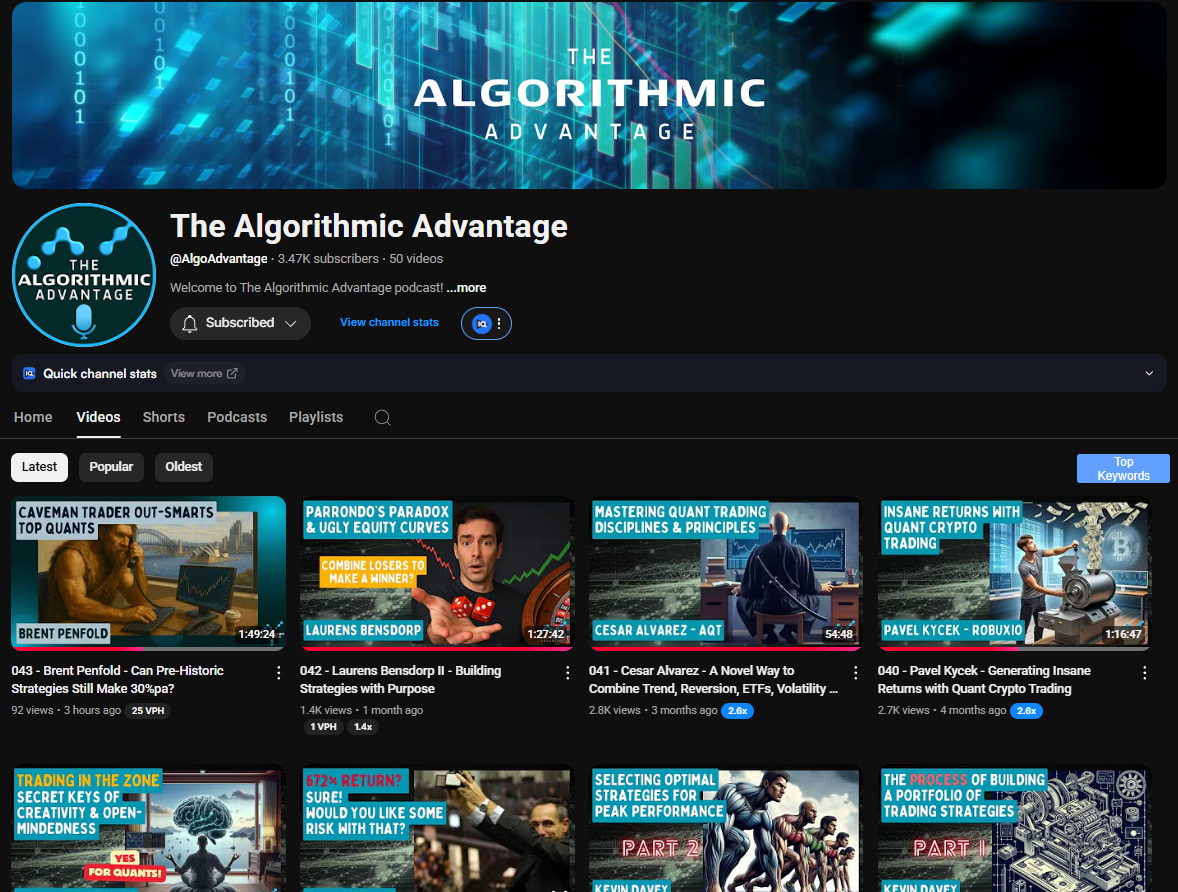
Task: Click the 1 VPH badge
Action: [324, 727]
